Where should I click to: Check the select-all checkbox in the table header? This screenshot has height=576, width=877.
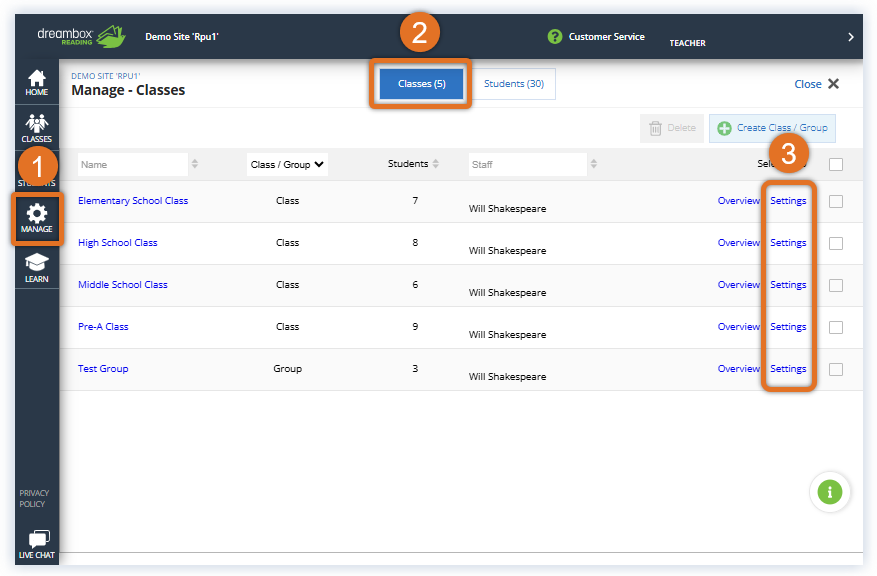[x=838, y=162]
